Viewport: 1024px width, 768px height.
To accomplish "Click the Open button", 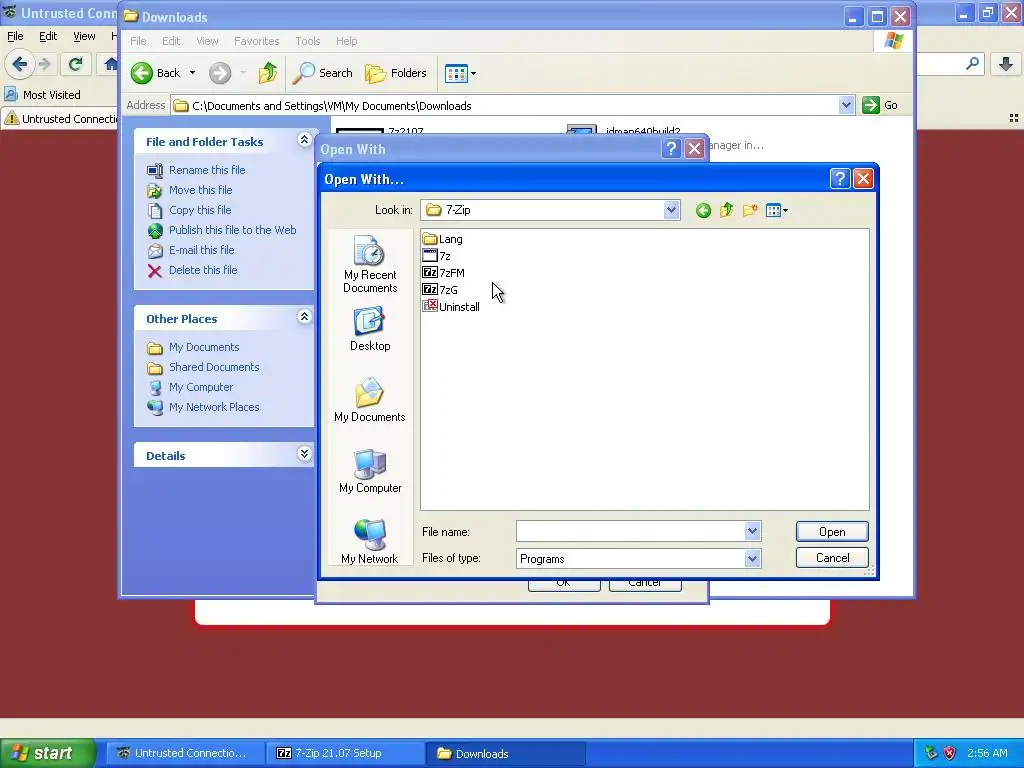I will (832, 532).
